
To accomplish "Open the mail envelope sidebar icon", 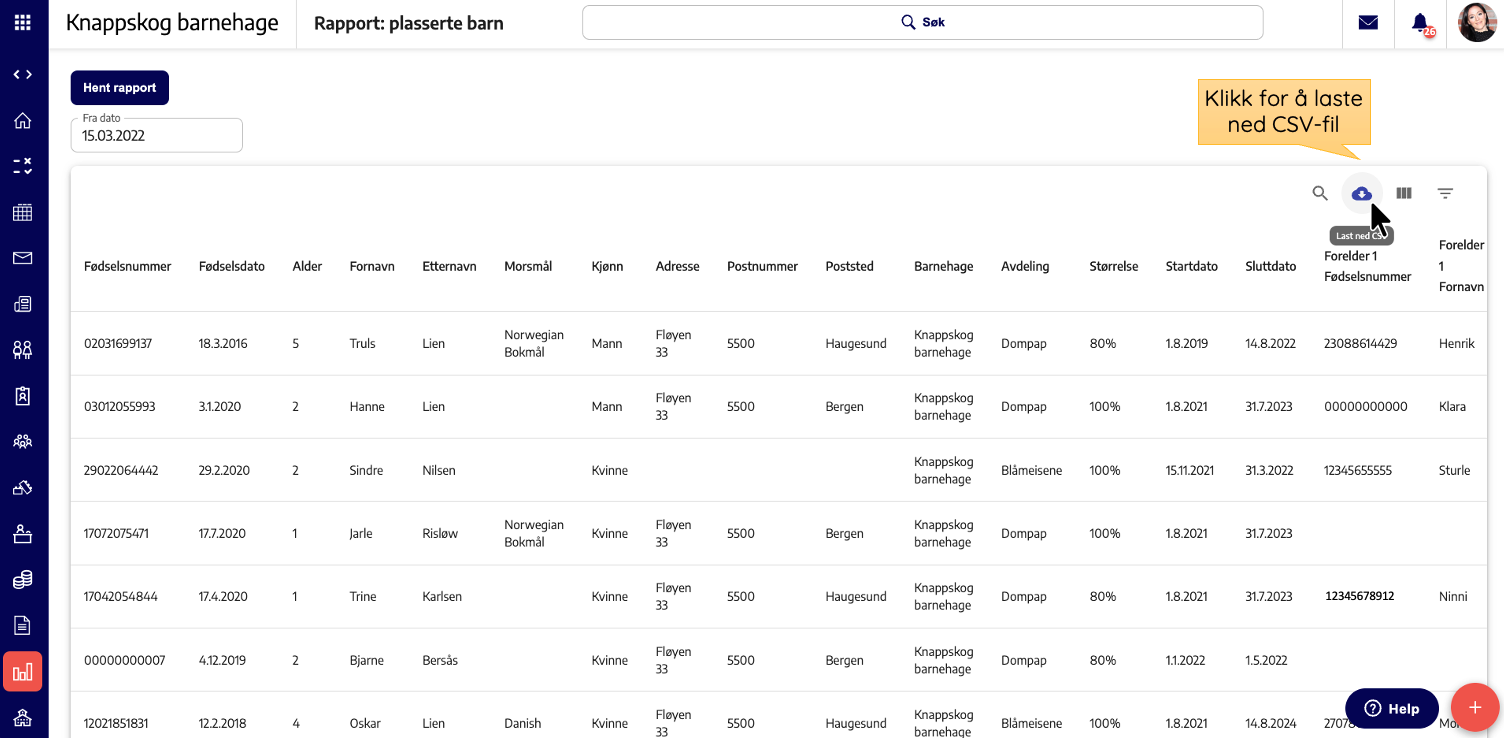I will [x=22, y=258].
